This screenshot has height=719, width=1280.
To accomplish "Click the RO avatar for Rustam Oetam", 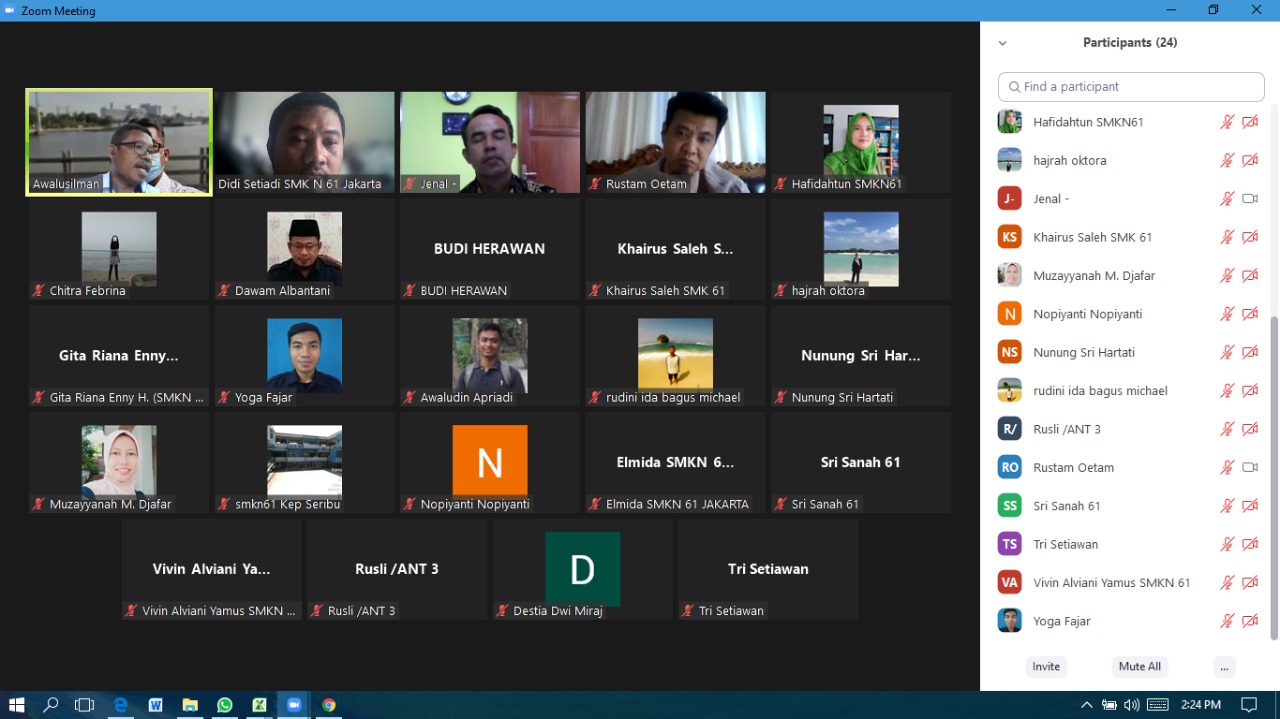I will point(1010,467).
